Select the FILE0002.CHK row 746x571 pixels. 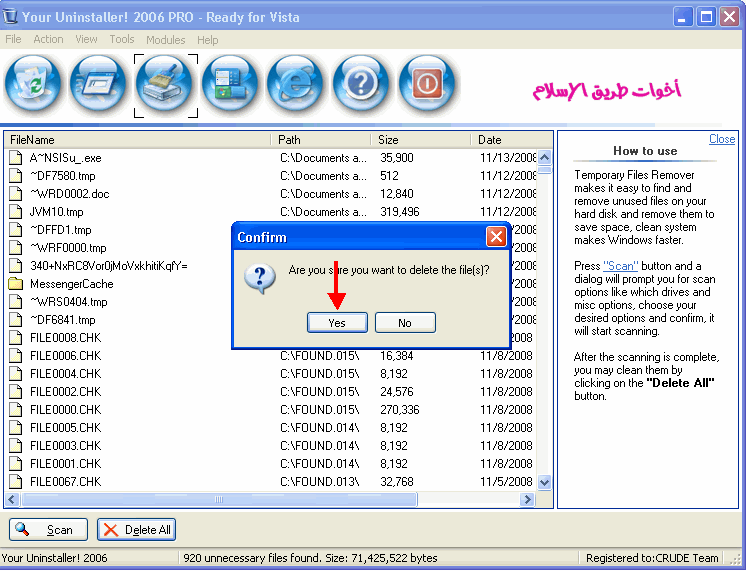pyautogui.click(x=271, y=392)
